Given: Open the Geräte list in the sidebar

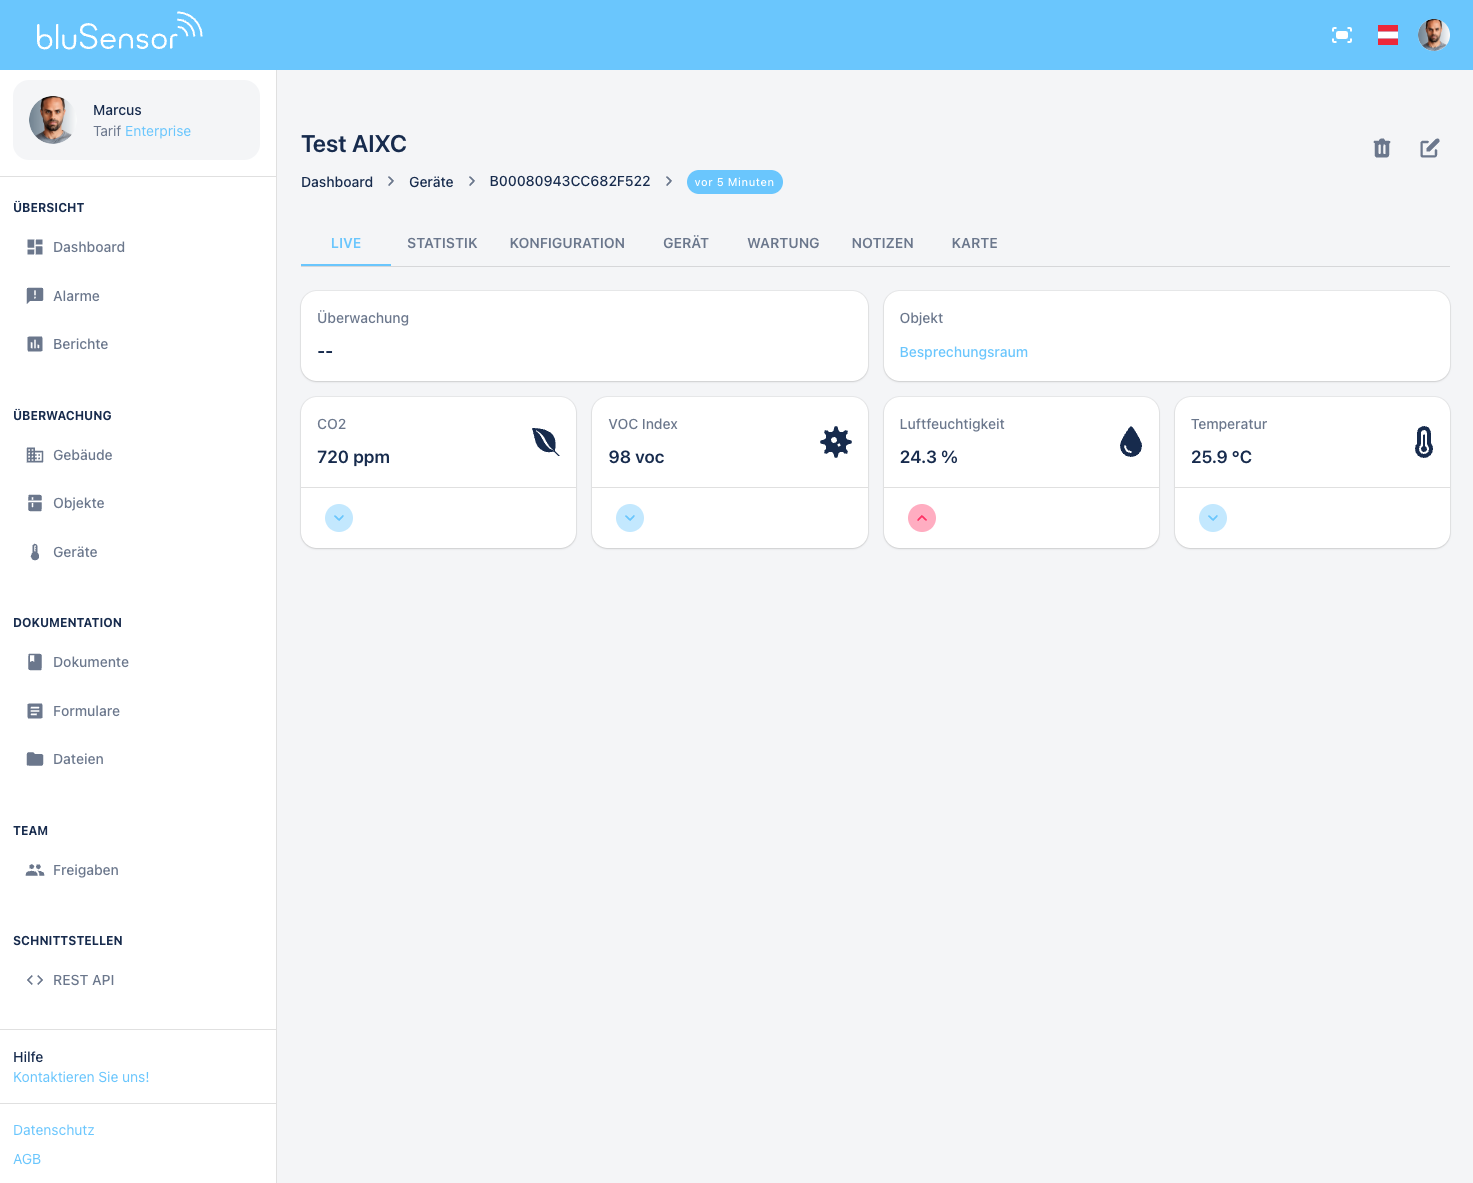Looking at the screenshot, I should click(75, 551).
